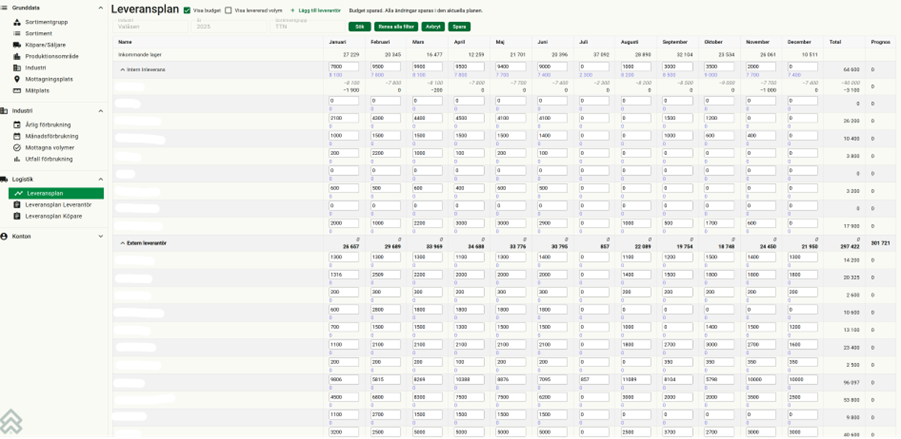Screen dimensions: 901x439
Task: Collapse the Grunddata section
Action: tap(101, 7)
